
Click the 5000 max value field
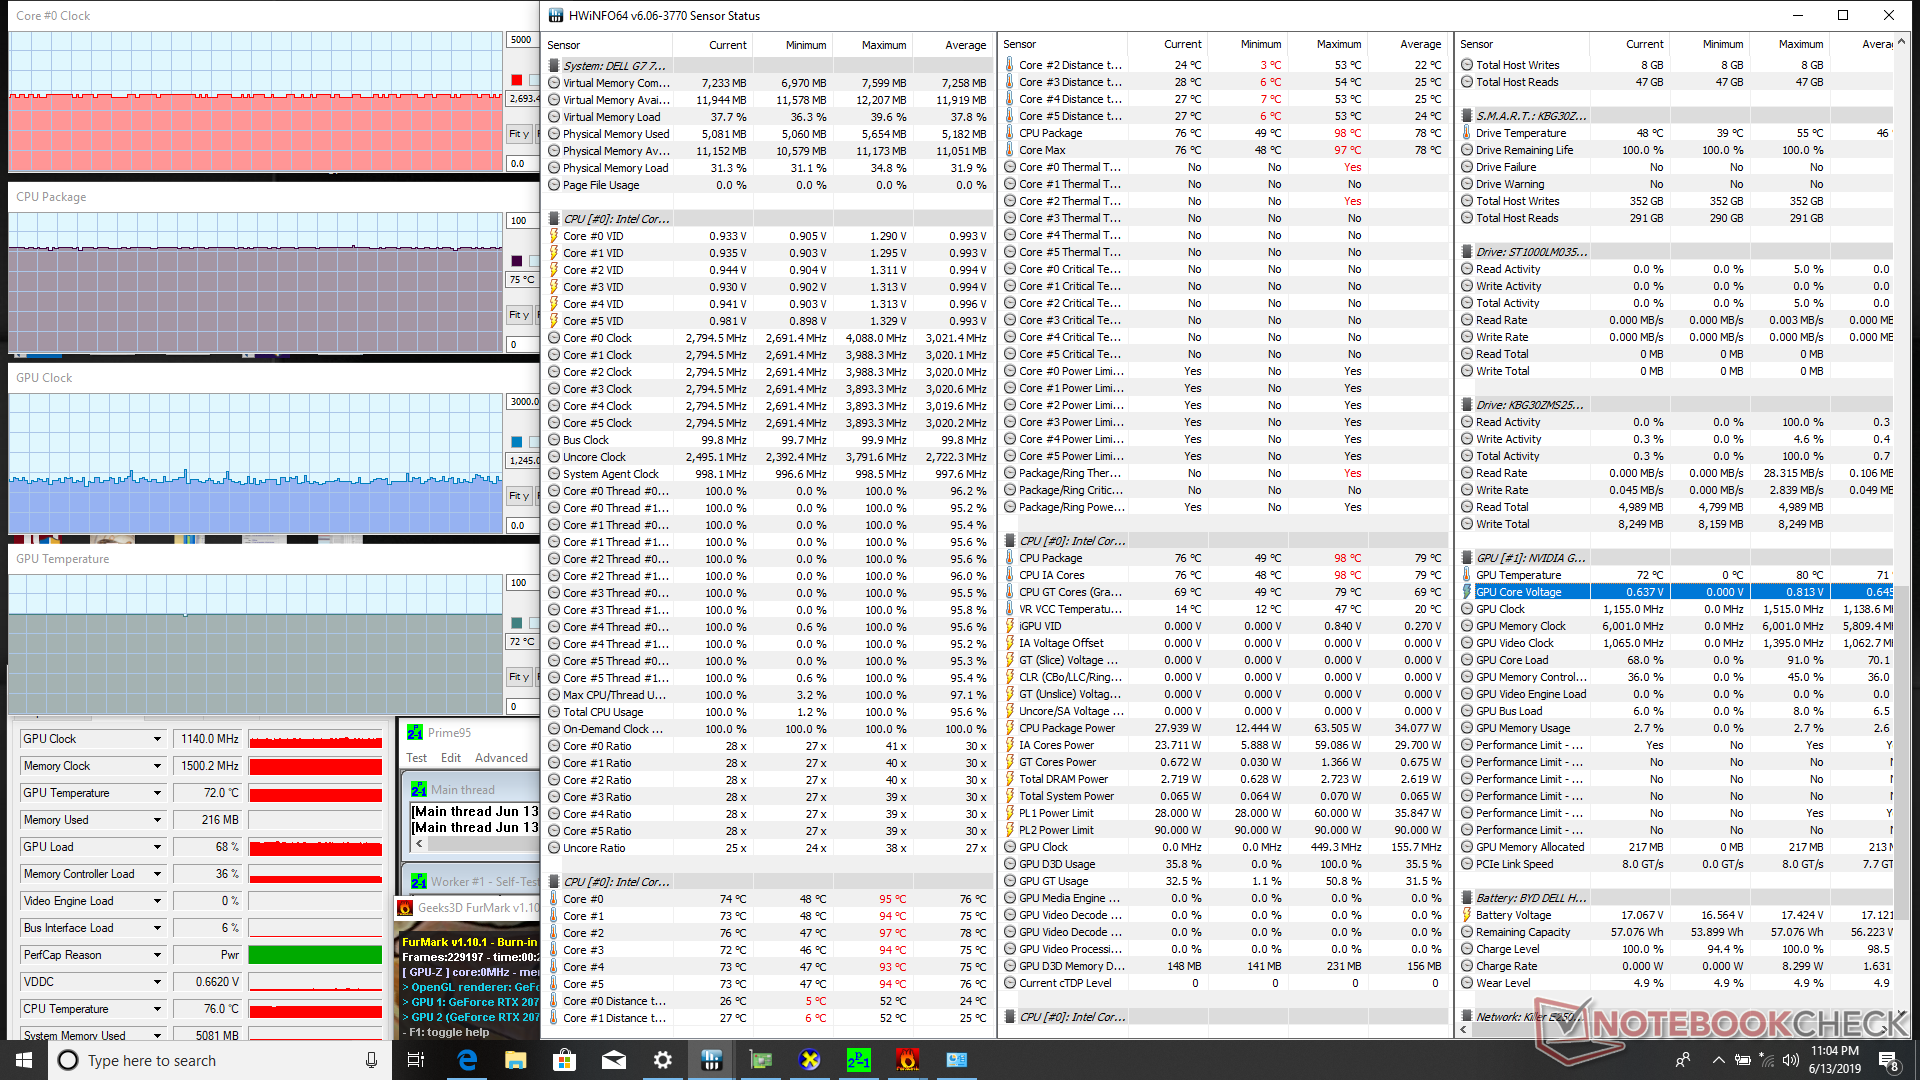pyautogui.click(x=521, y=40)
